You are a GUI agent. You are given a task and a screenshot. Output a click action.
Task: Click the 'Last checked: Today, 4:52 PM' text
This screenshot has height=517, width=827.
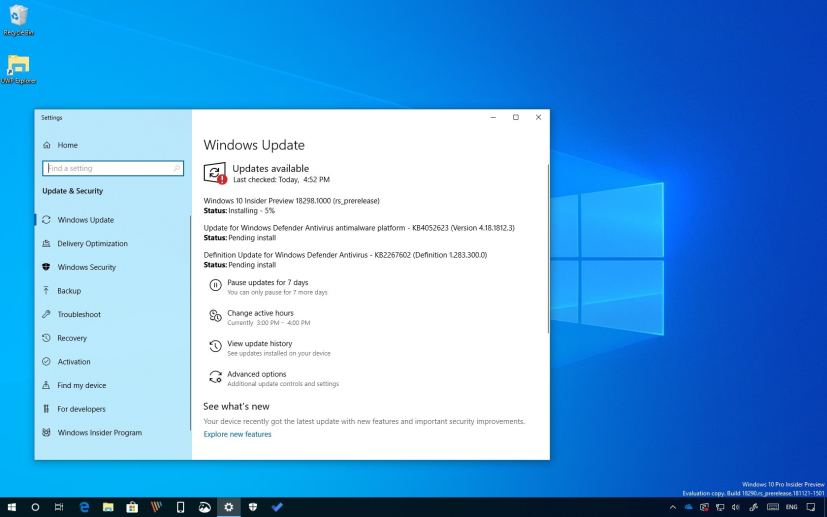click(x=281, y=180)
